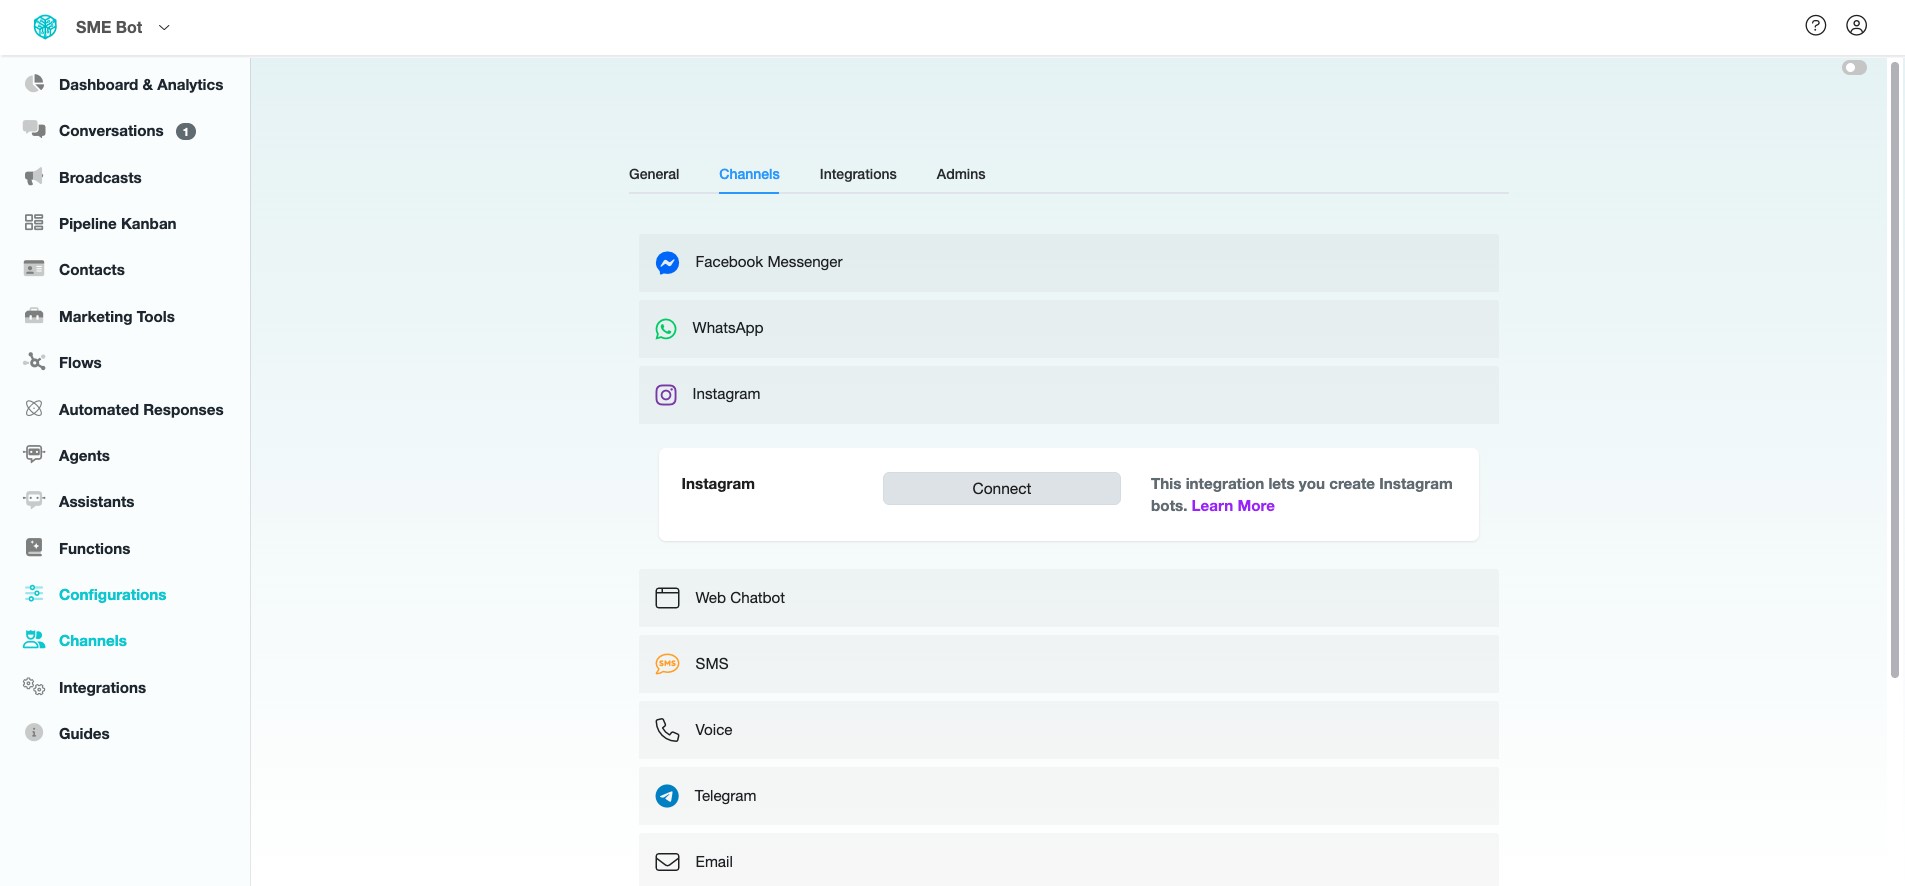Open the Integrations sidebar item
The height and width of the screenshot is (886, 1905).
pyautogui.click(x=102, y=688)
